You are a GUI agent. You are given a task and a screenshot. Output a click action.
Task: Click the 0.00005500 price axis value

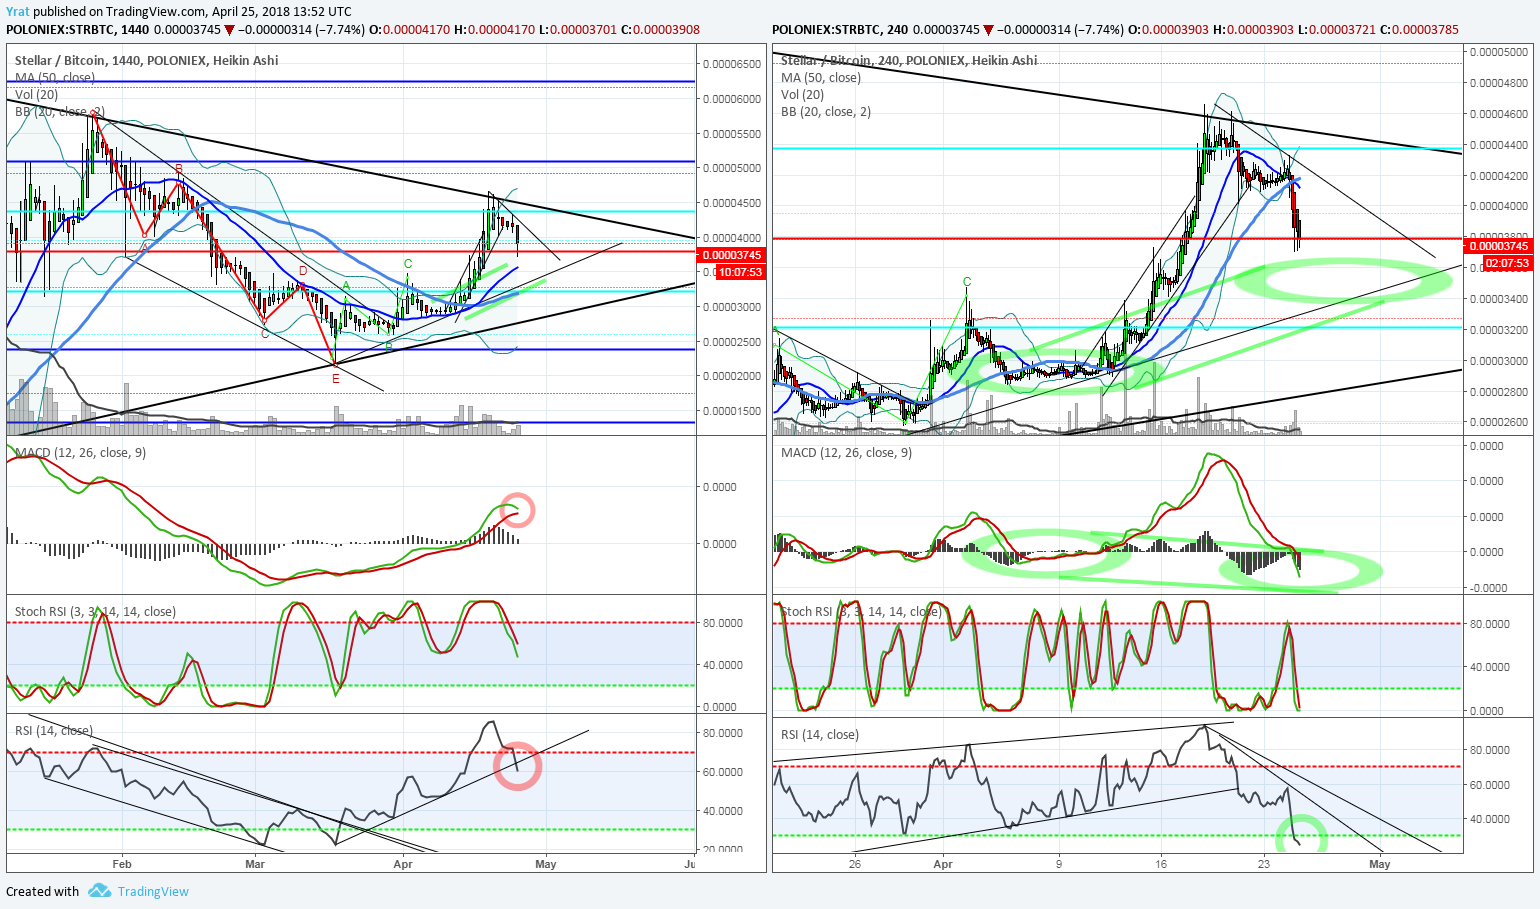[731, 134]
